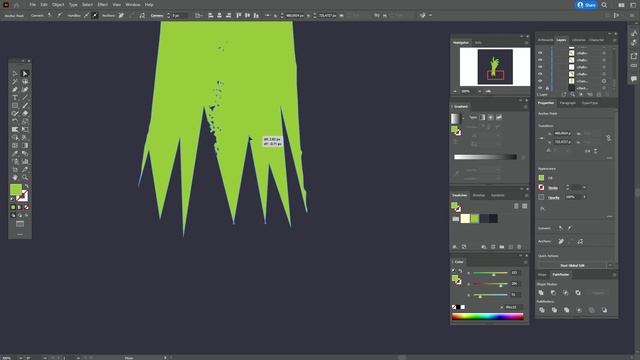This screenshot has width=640, height=360.
Task: Click the Minus Front shape mode icon
Action: pos(553,293)
